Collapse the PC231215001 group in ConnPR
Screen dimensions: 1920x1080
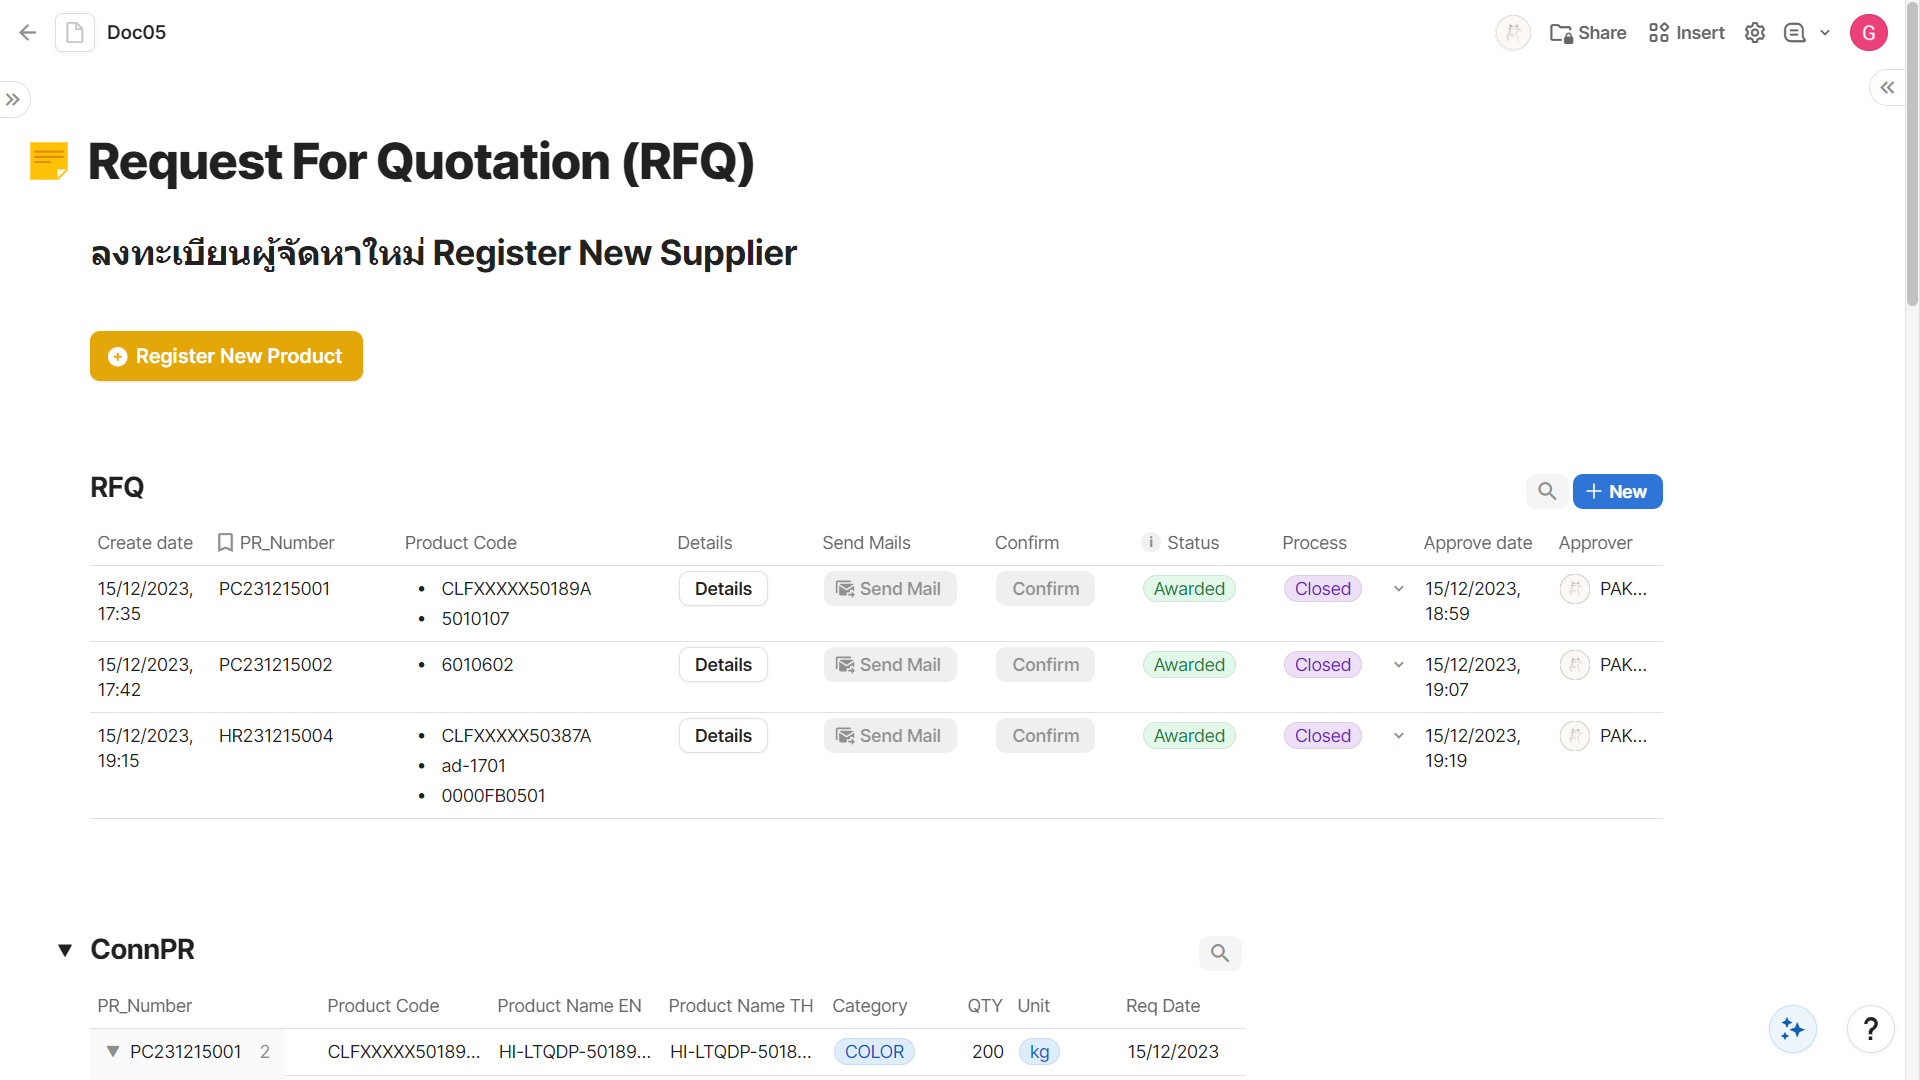[x=113, y=1052]
